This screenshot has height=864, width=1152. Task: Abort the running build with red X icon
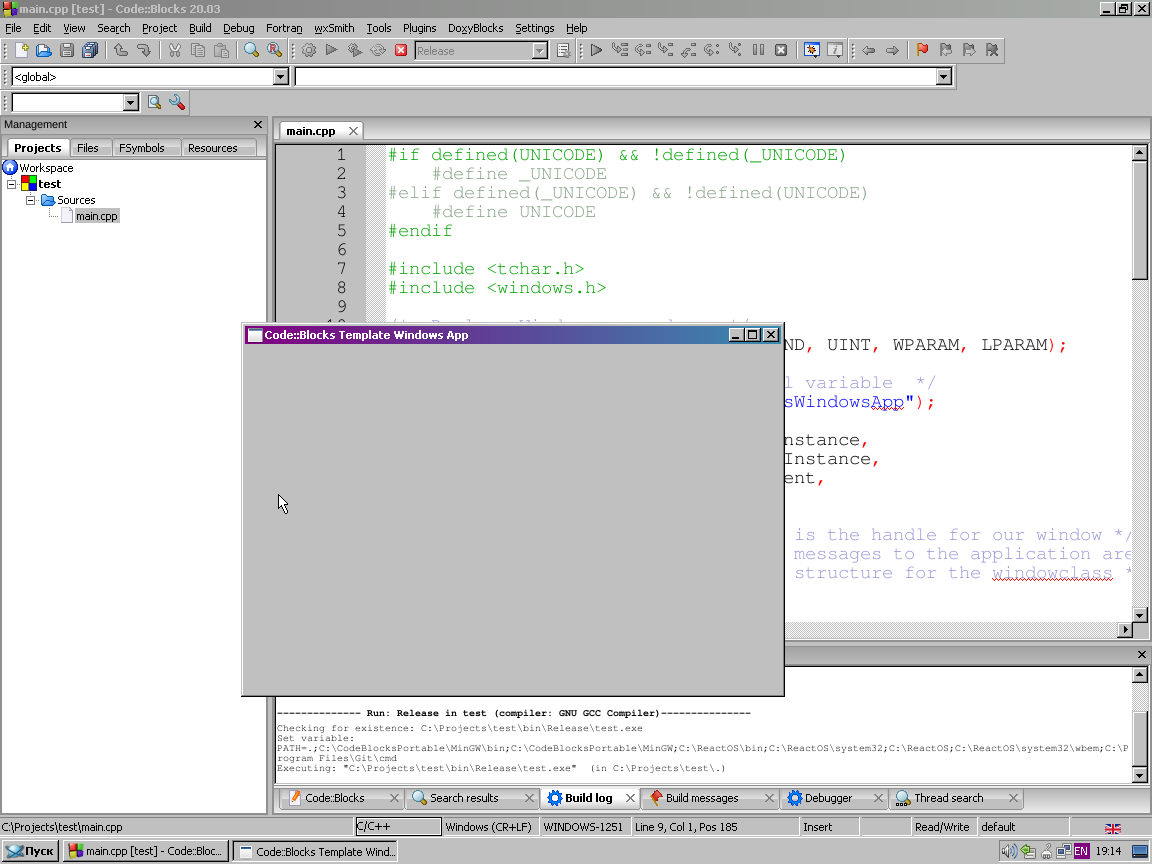(401, 50)
